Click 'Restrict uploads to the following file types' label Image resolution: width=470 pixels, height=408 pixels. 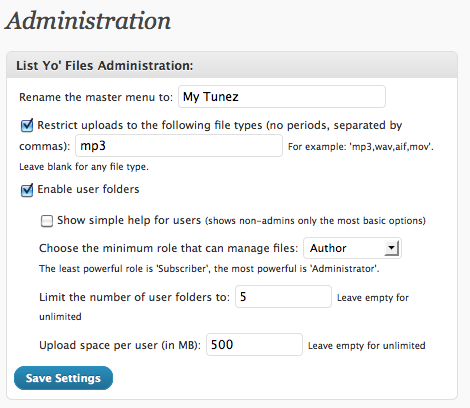coord(150,125)
